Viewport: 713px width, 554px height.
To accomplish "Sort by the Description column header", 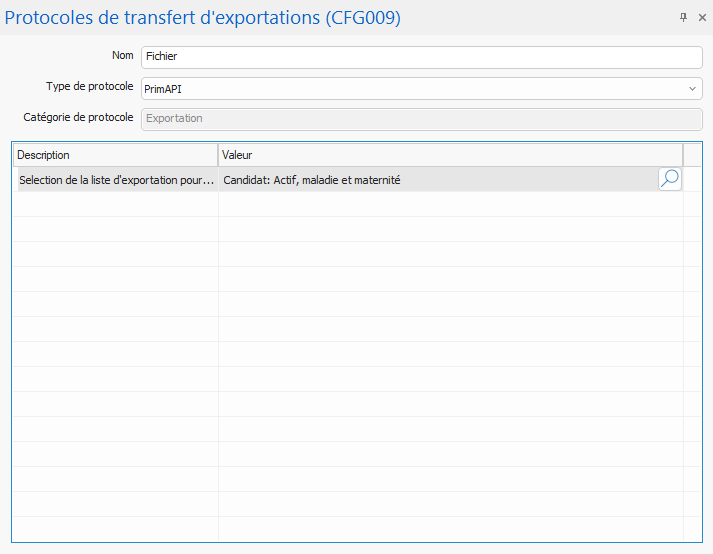I will [115, 155].
